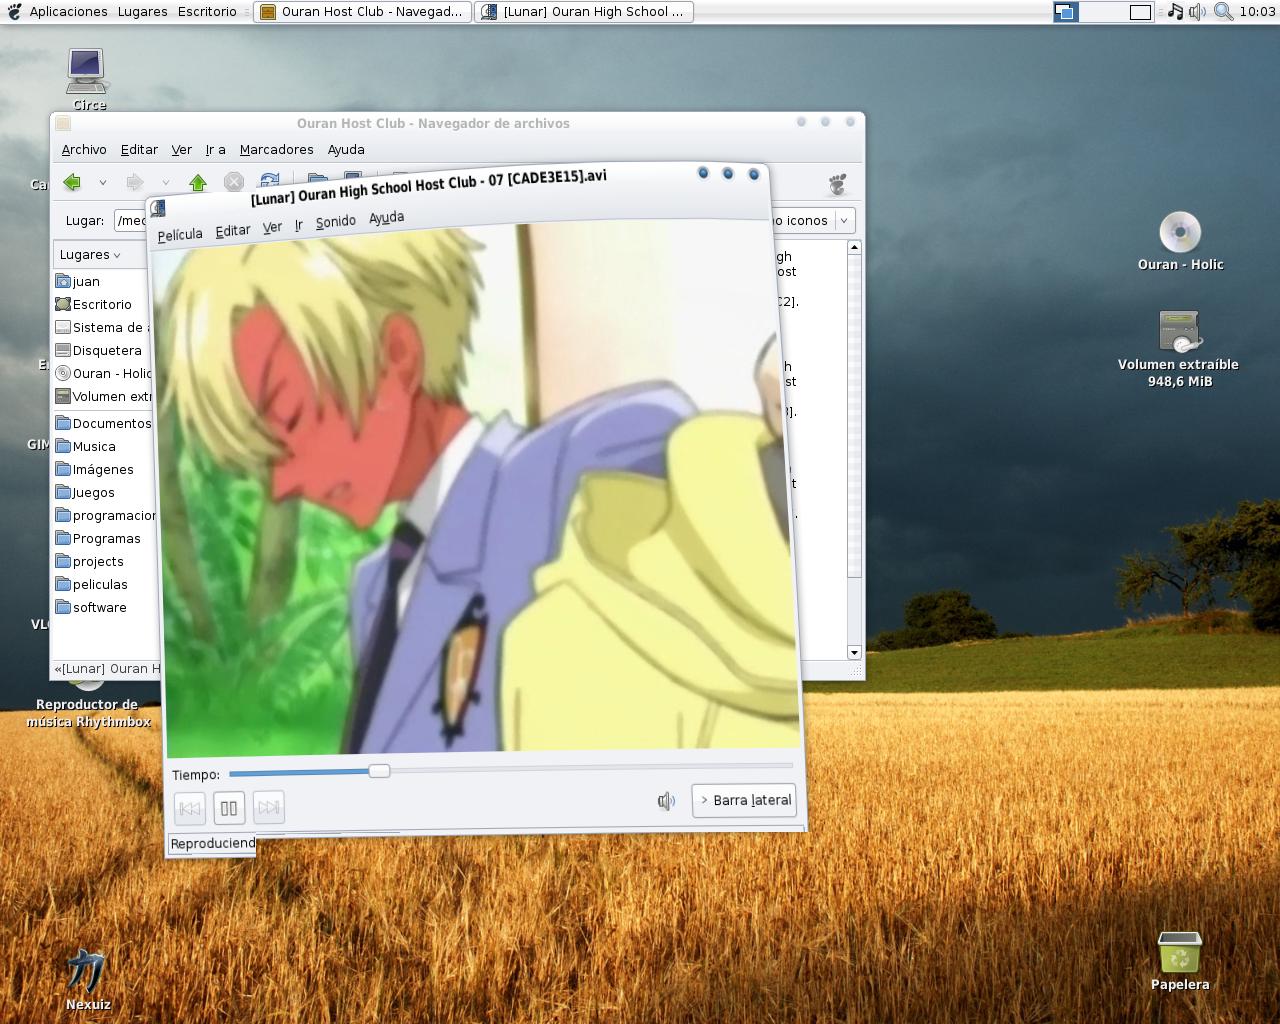Open the Editar menu in the player
Viewport: 1280px width, 1024px height.
233,230
